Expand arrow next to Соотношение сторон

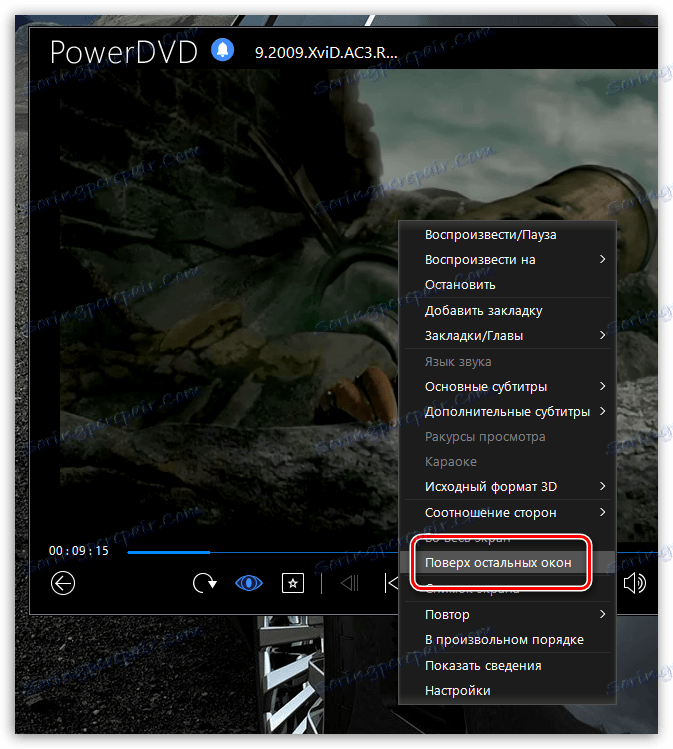pos(602,512)
